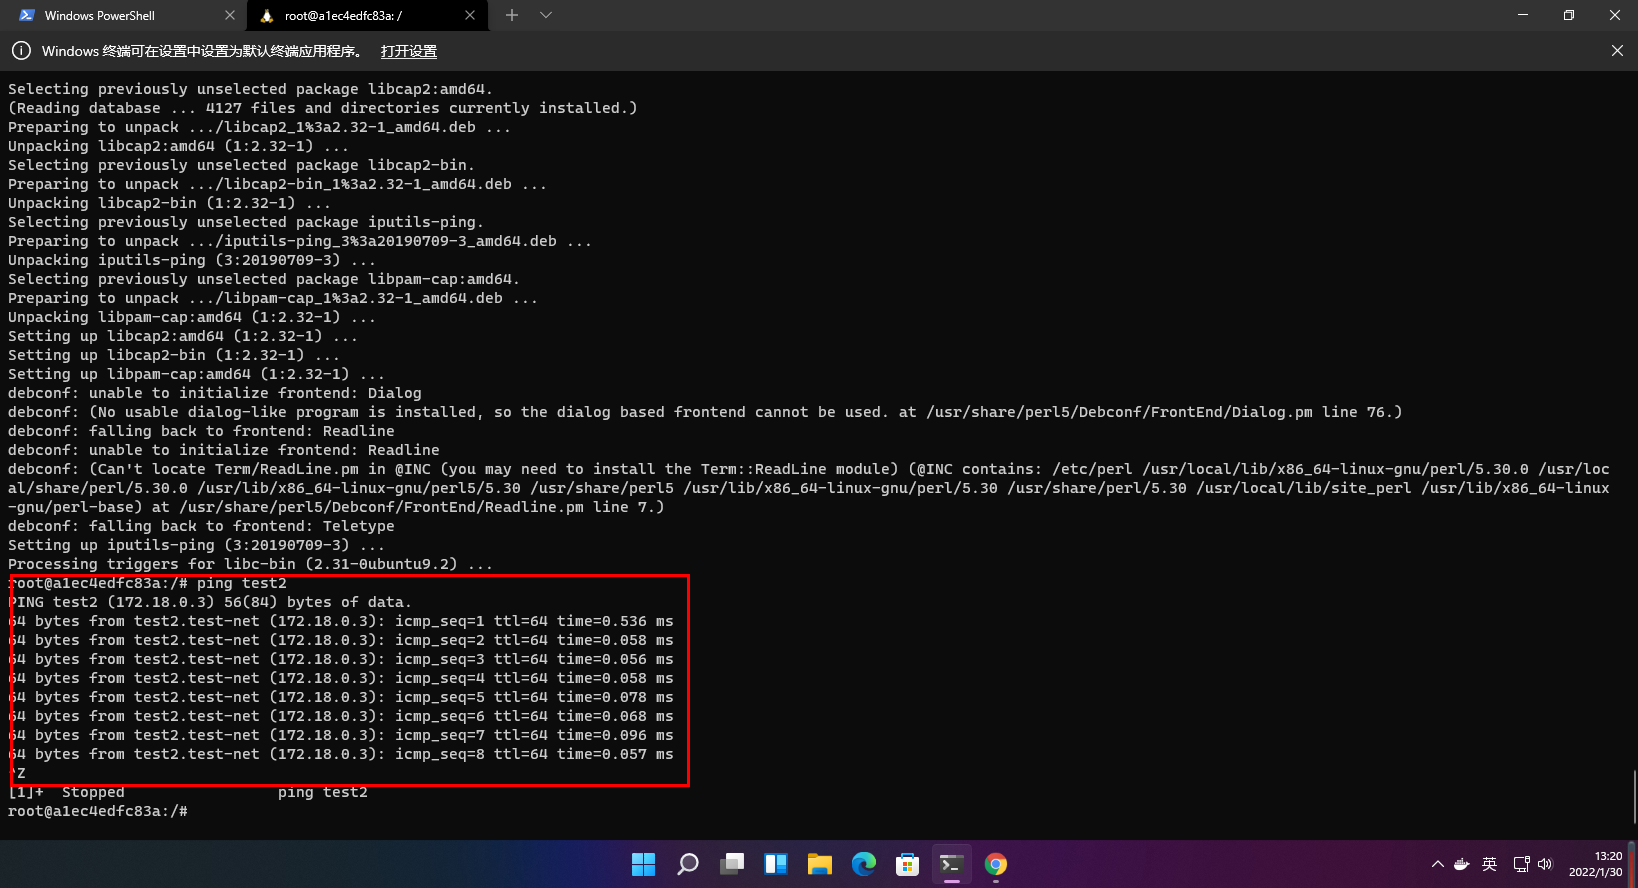Open network status tray icon
Viewport: 1638px width, 888px height.
tap(1521, 864)
